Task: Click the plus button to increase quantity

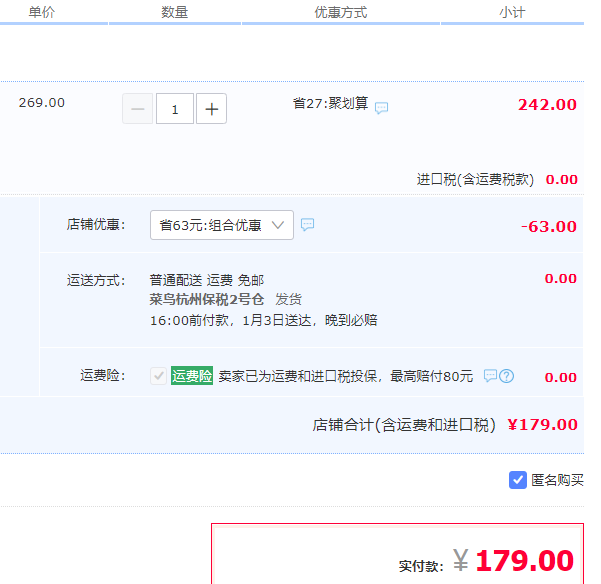Action: click(x=211, y=109)
